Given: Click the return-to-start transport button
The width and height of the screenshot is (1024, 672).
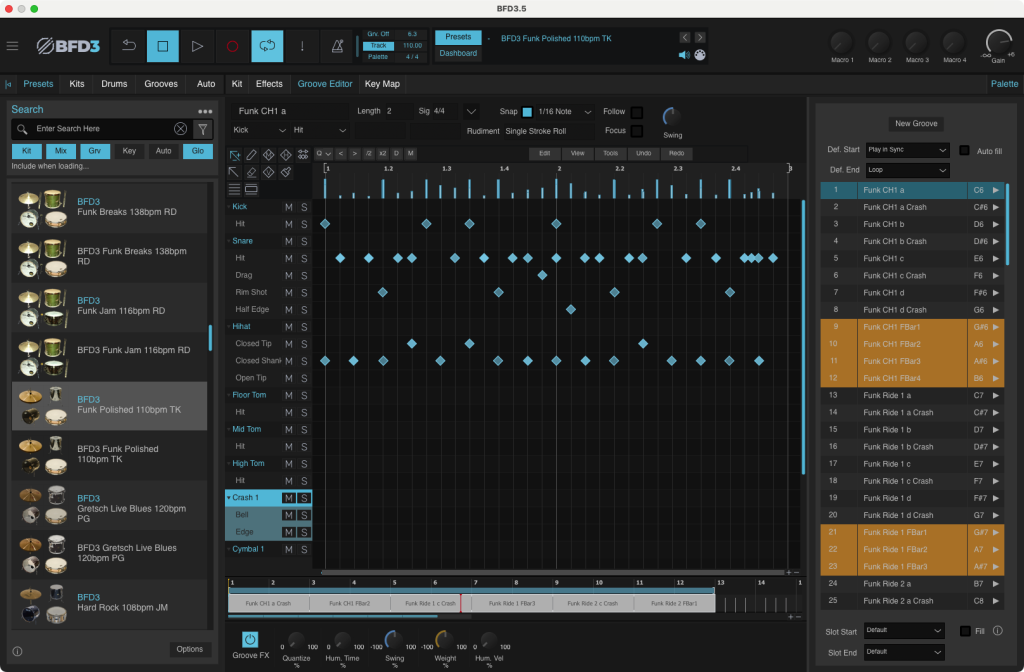Looking at the screenshot, I should pos(129,46).
